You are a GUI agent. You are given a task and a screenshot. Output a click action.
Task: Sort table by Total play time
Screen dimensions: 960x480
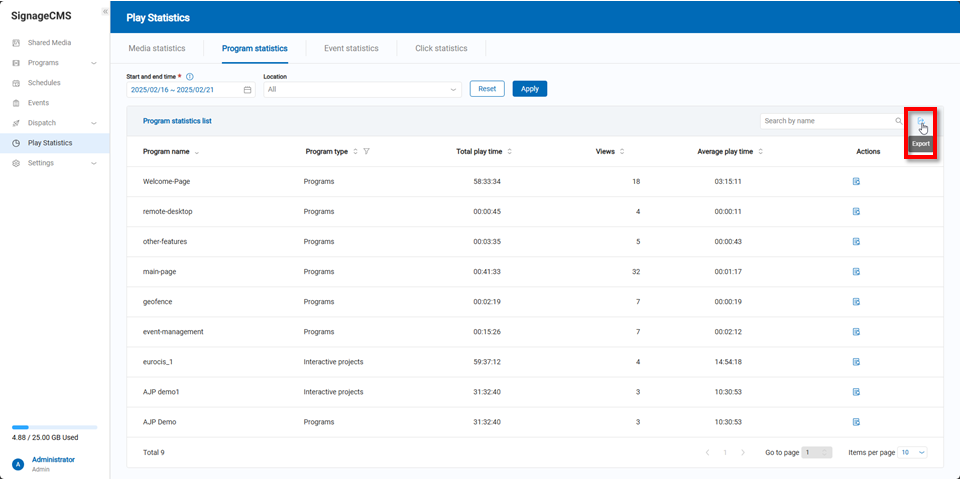pos(510,152)
